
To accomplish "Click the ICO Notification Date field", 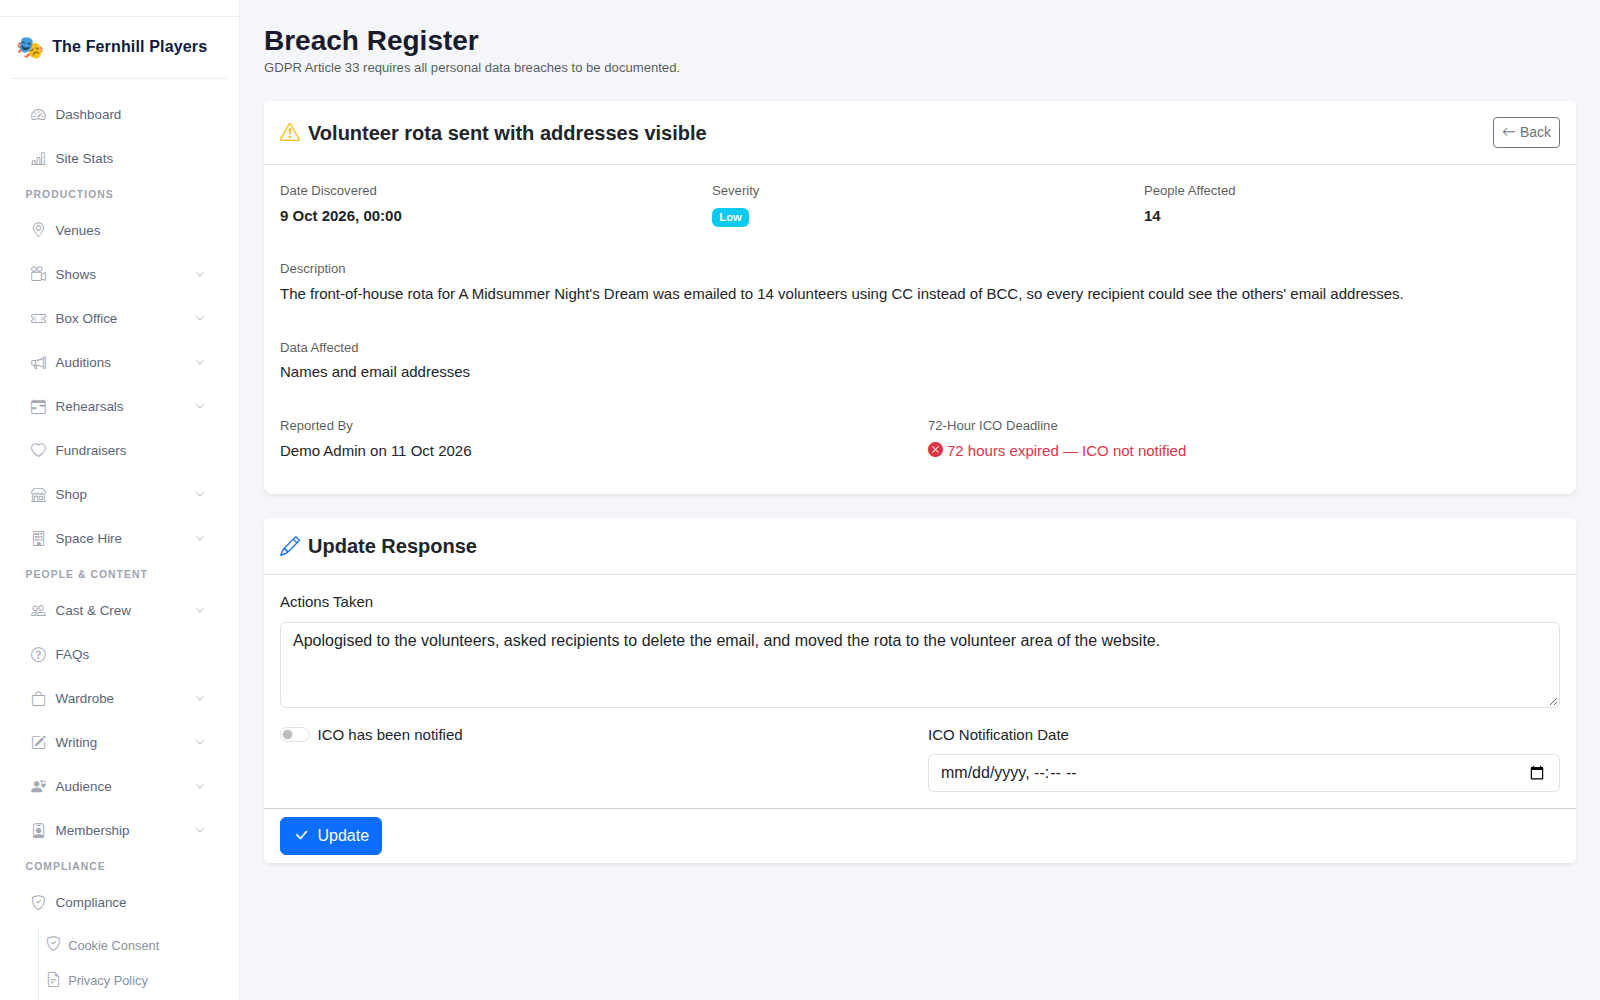I will (x=1243, y=773).
